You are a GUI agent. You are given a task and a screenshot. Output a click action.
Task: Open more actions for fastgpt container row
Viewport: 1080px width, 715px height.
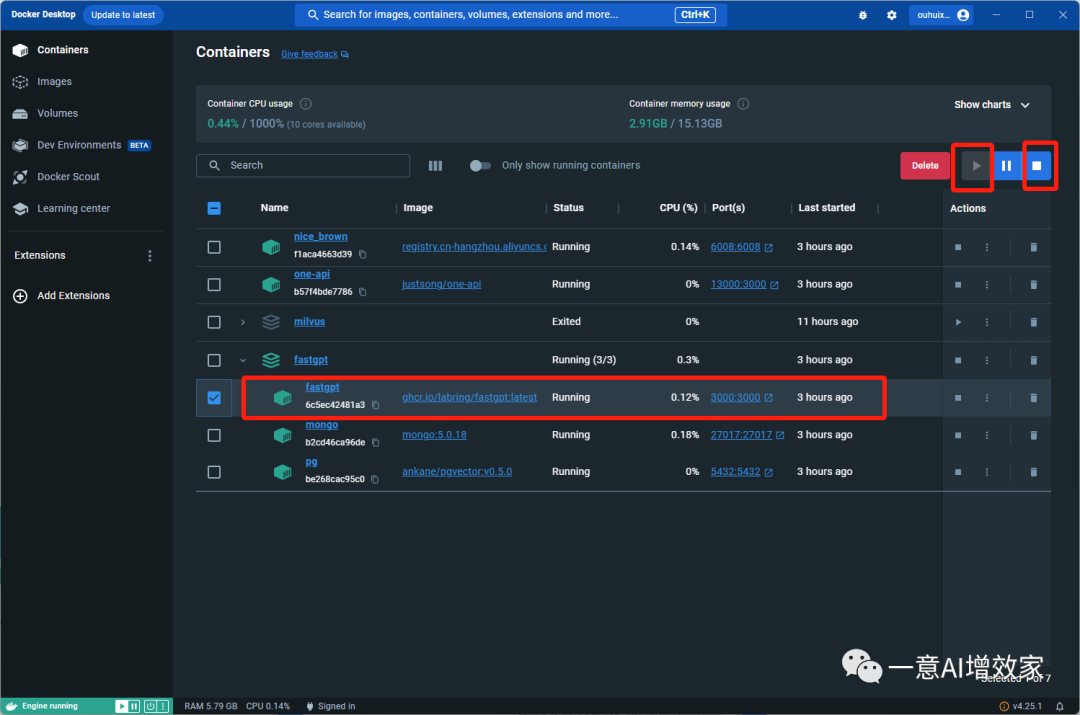click(986, 397)
